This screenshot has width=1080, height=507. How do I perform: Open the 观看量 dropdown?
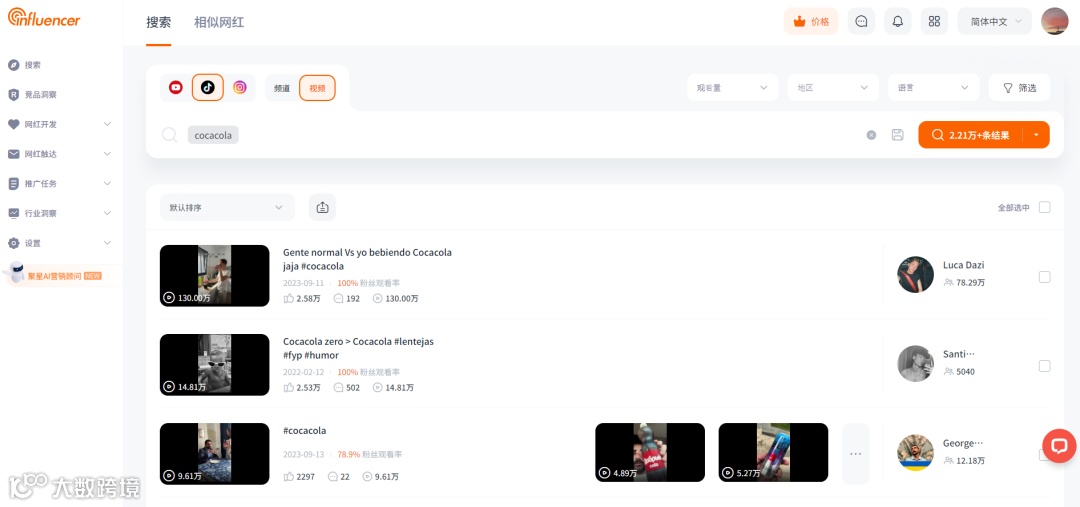pyautogui.click(x=733, y=87)
